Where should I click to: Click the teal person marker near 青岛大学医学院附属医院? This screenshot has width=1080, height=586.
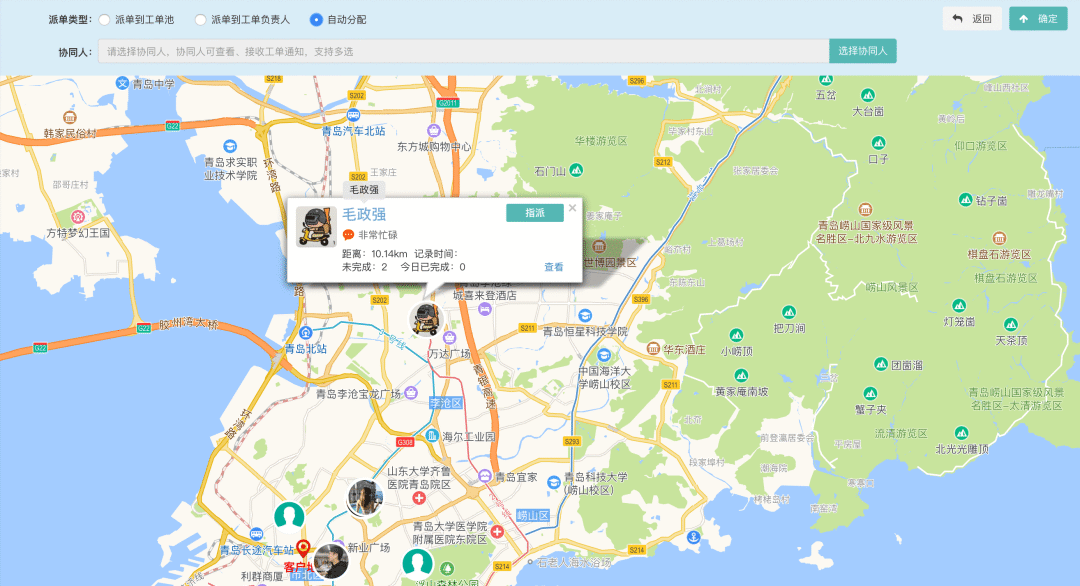417,564
